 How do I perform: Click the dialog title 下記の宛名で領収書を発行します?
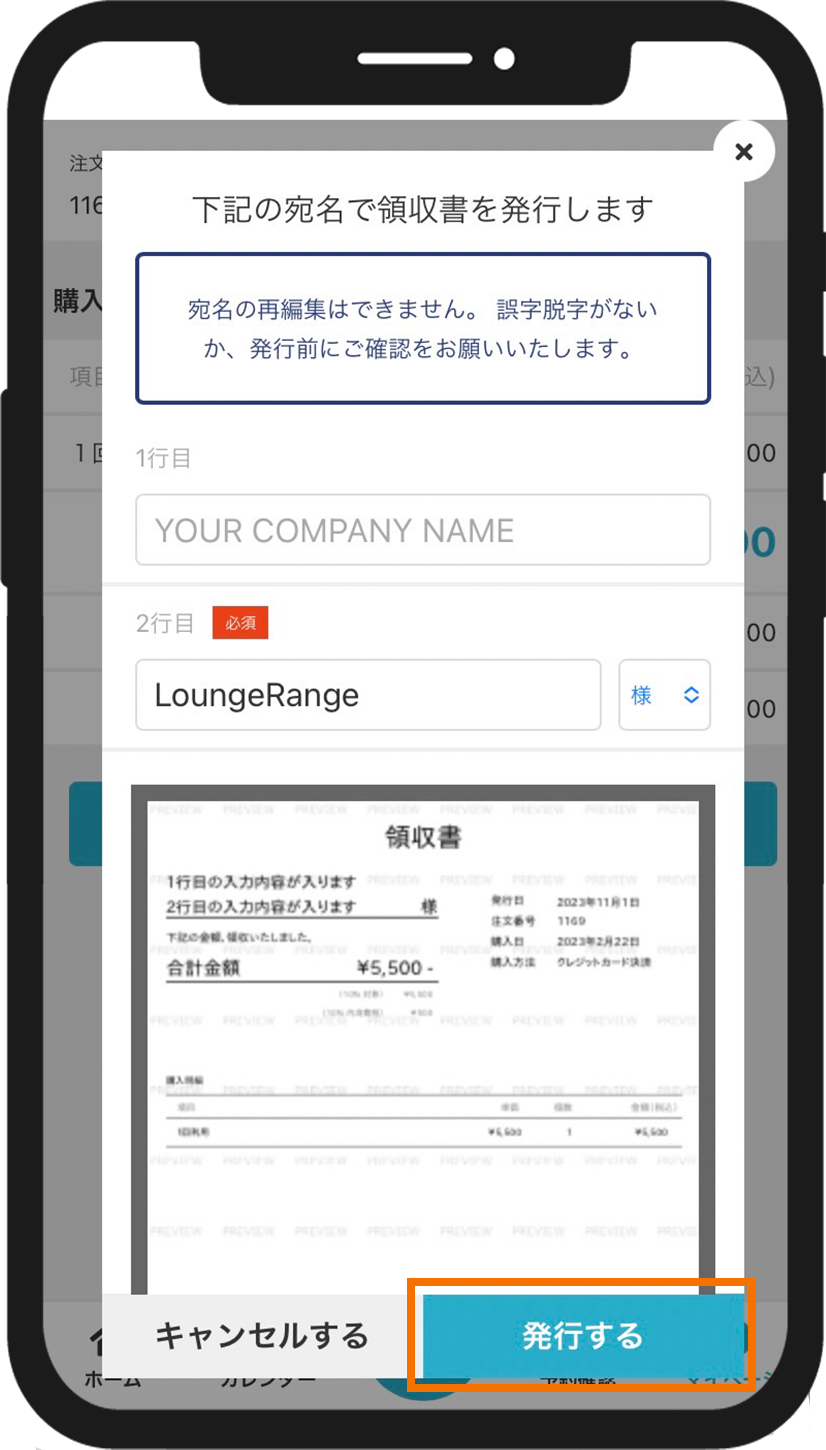tap(422, 210)
